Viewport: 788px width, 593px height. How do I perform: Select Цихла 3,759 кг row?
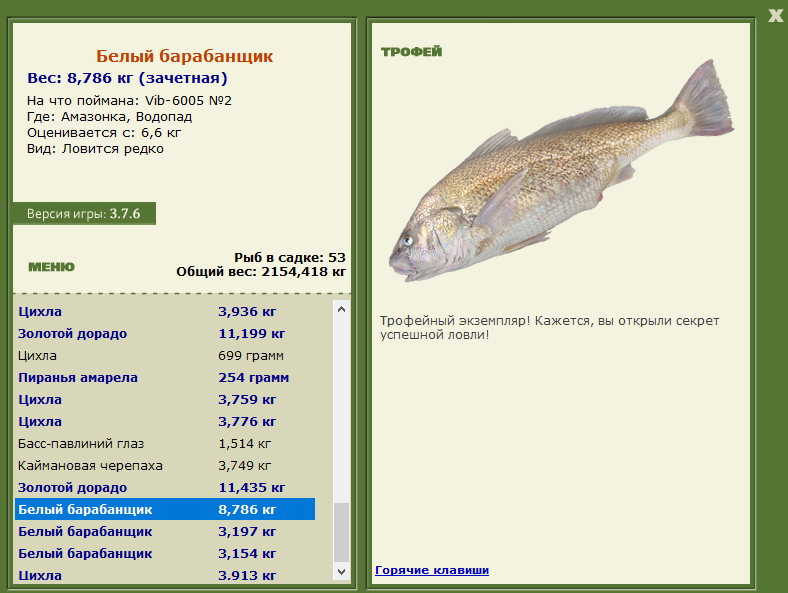pyautogui.click(x=165, y=400)
